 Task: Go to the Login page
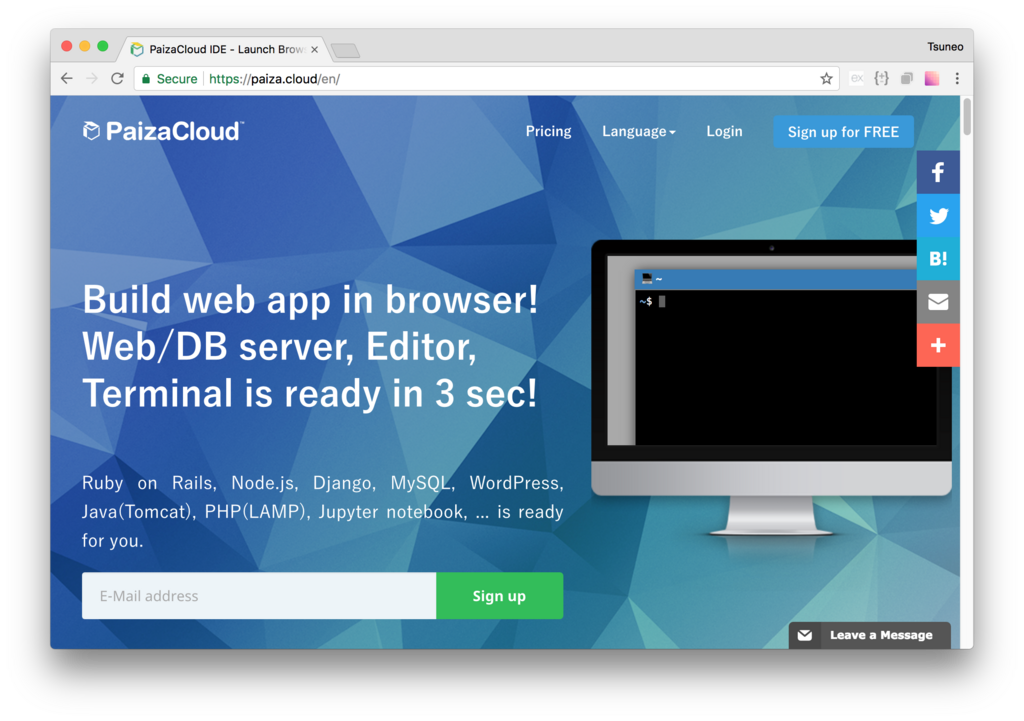(x=724, y=131)
